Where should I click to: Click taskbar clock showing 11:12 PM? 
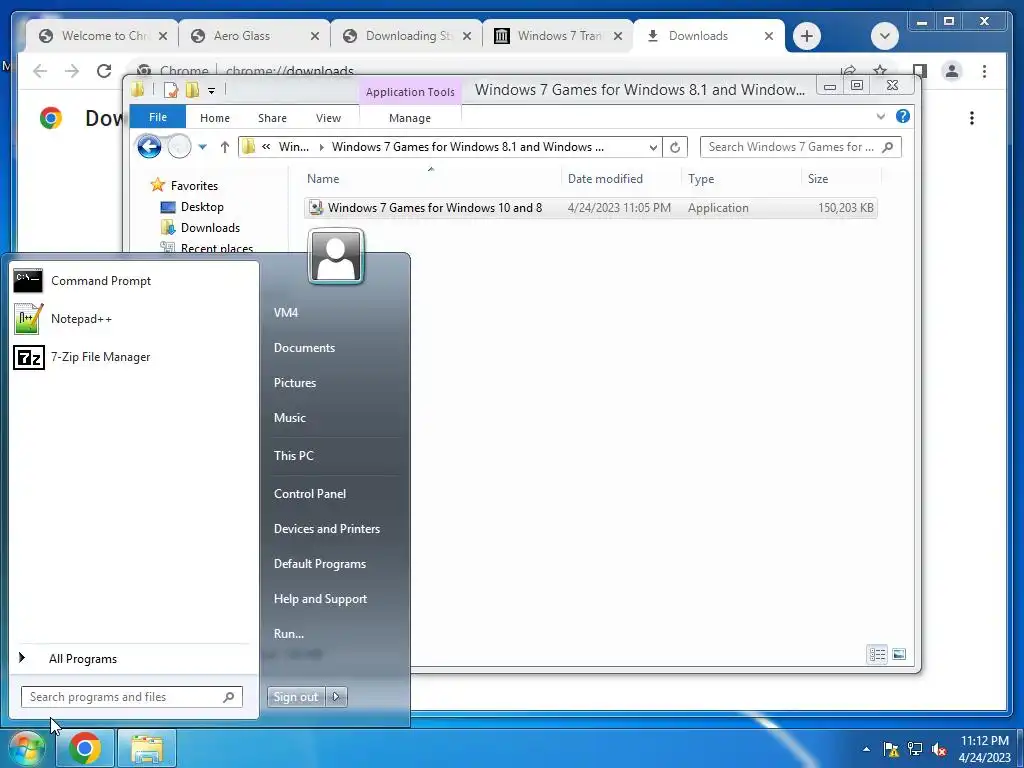(x=984, y=749)
